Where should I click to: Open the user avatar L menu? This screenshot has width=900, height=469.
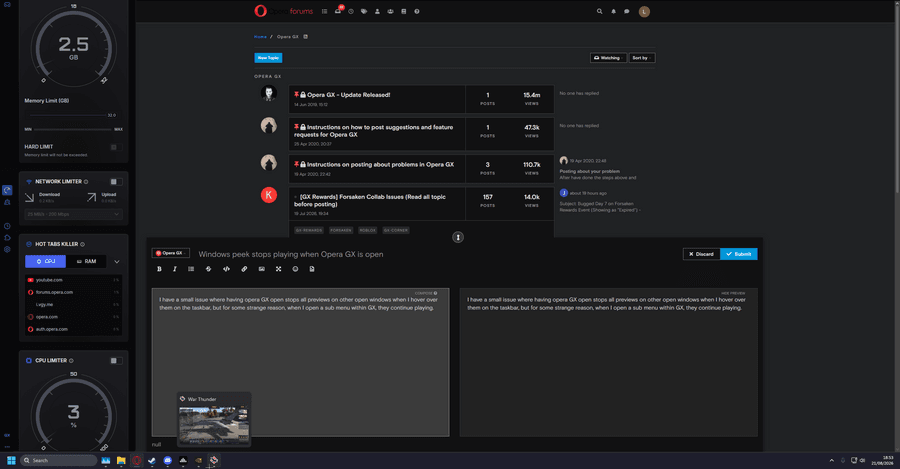(x=644, y=11)
